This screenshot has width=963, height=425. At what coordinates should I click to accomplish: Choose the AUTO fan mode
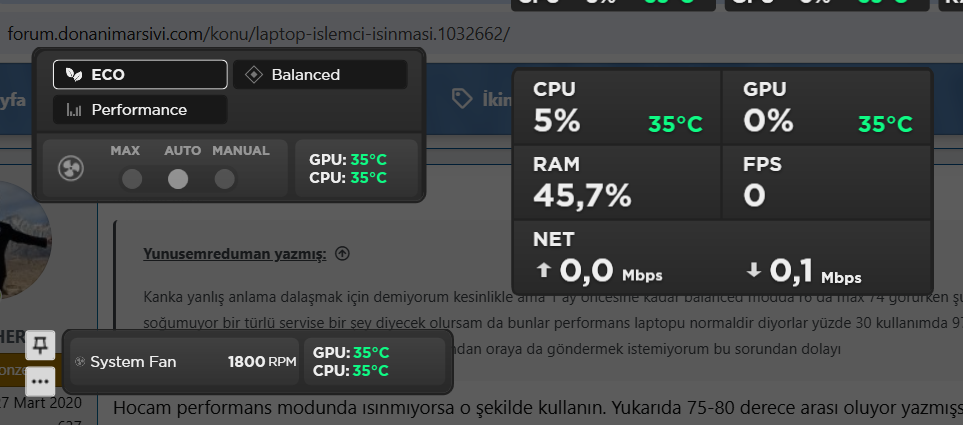coord(178,180)
